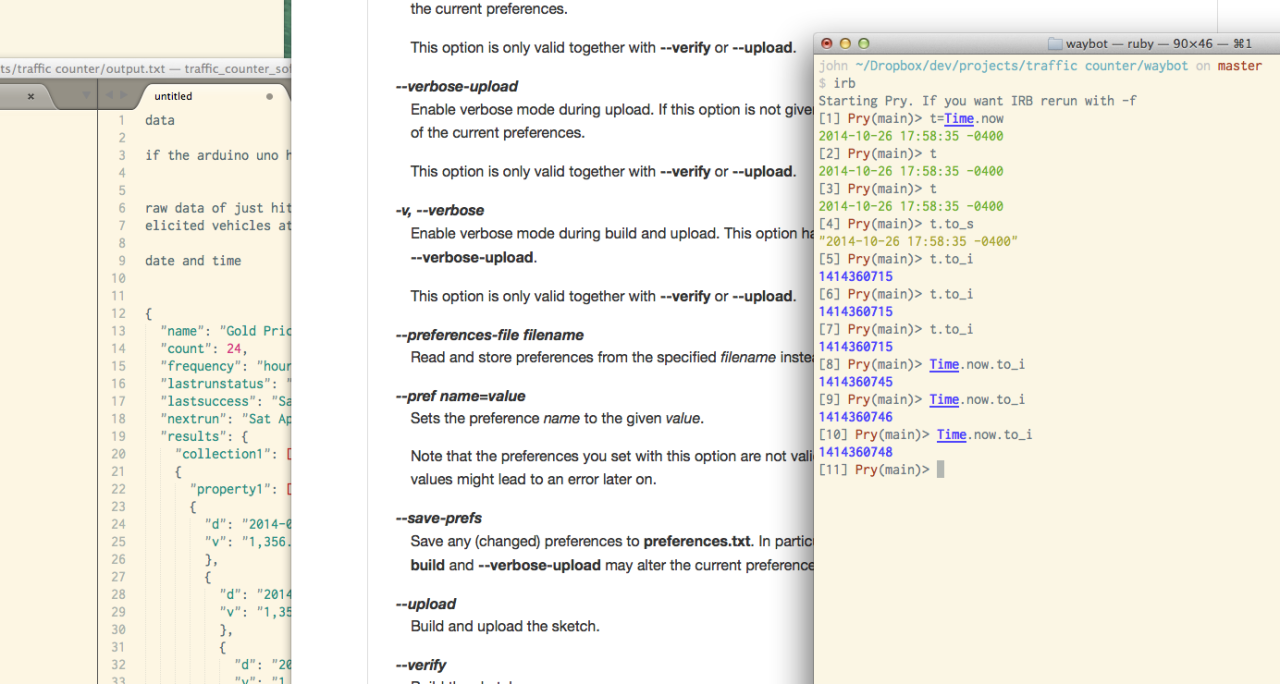Click line number 24 in the editor gutter
1280x684 pixels.
[x=118, y=524]
